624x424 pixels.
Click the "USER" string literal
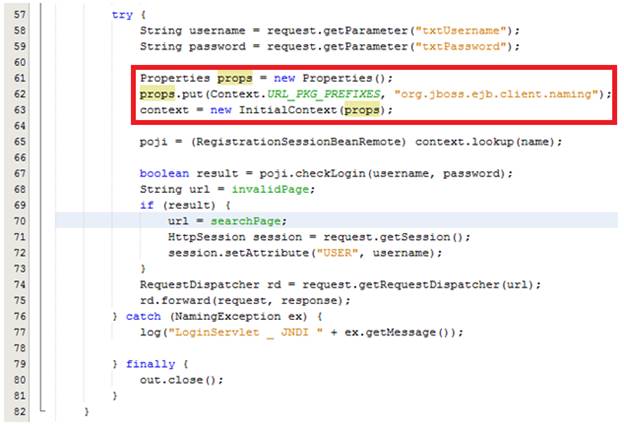pyautogui.click(x=337, y=253)
